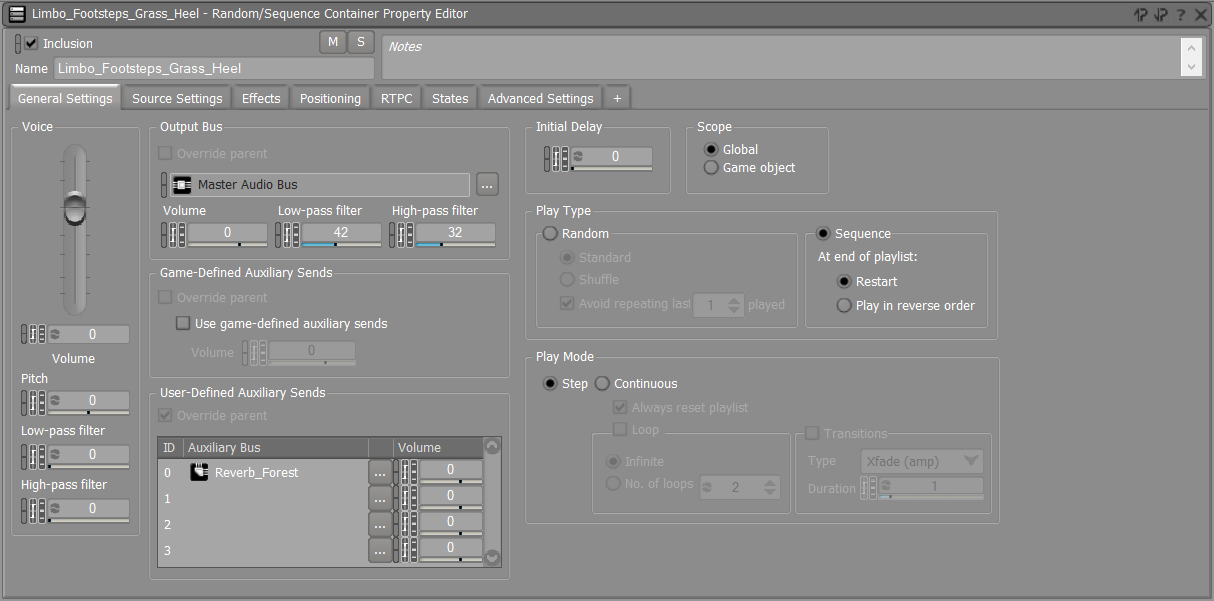Click the Name field Limbo_Footsteps_Grass_Heel

point(214,69)
